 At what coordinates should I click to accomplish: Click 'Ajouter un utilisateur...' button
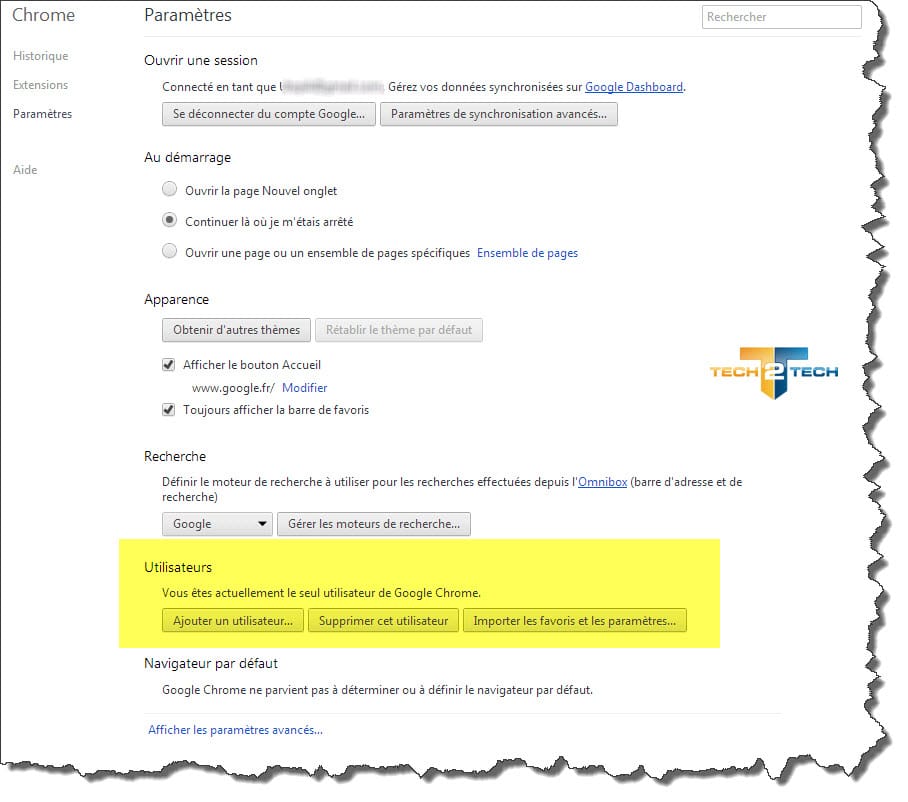click(232, 621)
